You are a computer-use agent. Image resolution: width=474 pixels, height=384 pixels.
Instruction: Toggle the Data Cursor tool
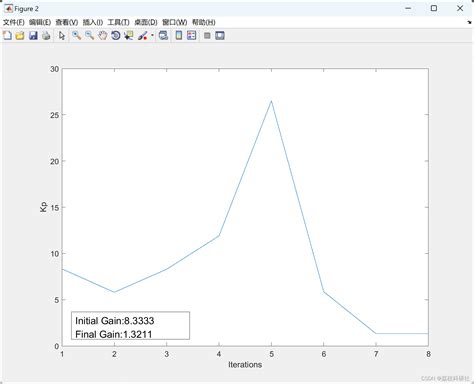129,35
